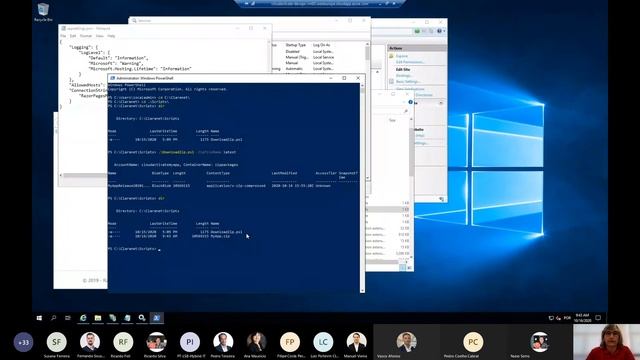Click Log On As column header in Services
640x360 pixels.
tap(322, 45)
